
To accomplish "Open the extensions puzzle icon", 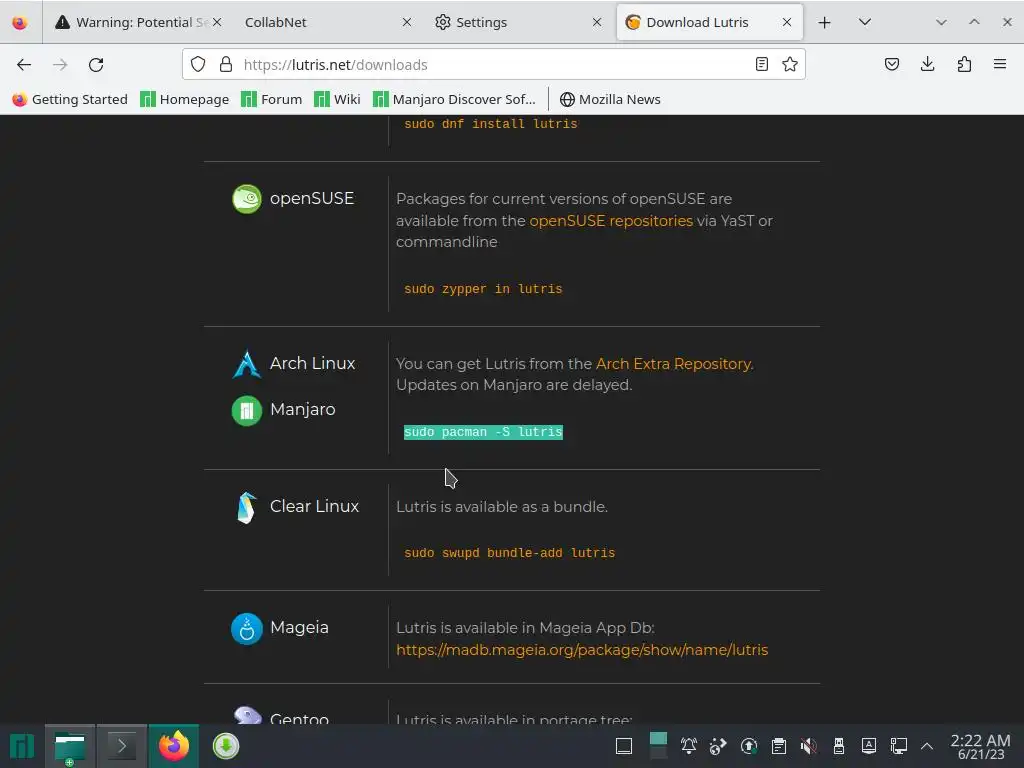I will tap(964, 65).
